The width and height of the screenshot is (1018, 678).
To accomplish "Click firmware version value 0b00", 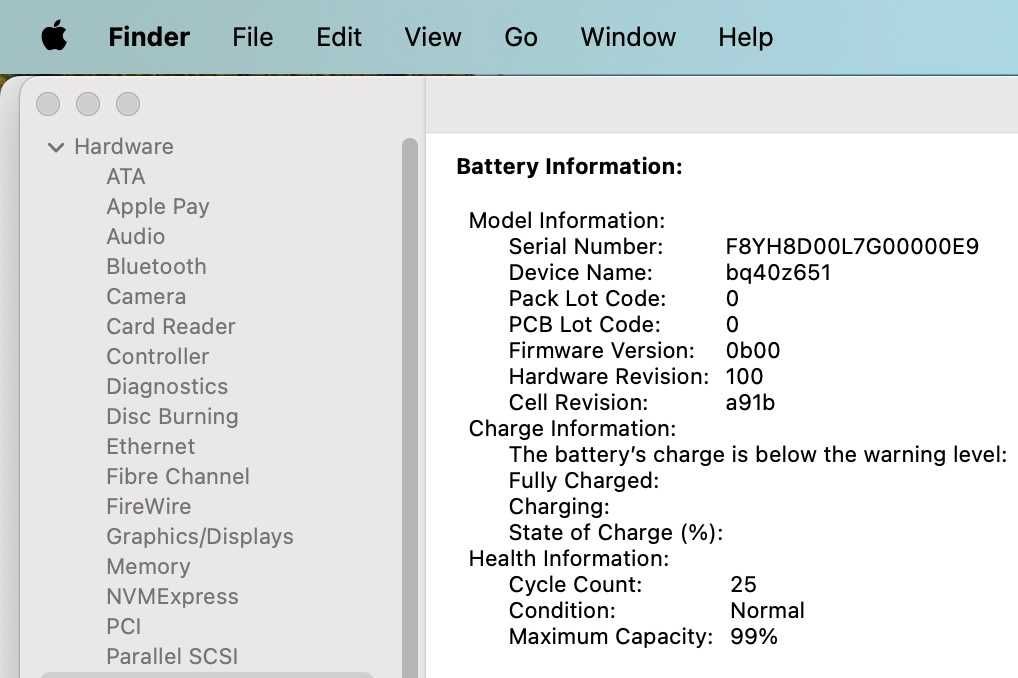I will point(752,350).
